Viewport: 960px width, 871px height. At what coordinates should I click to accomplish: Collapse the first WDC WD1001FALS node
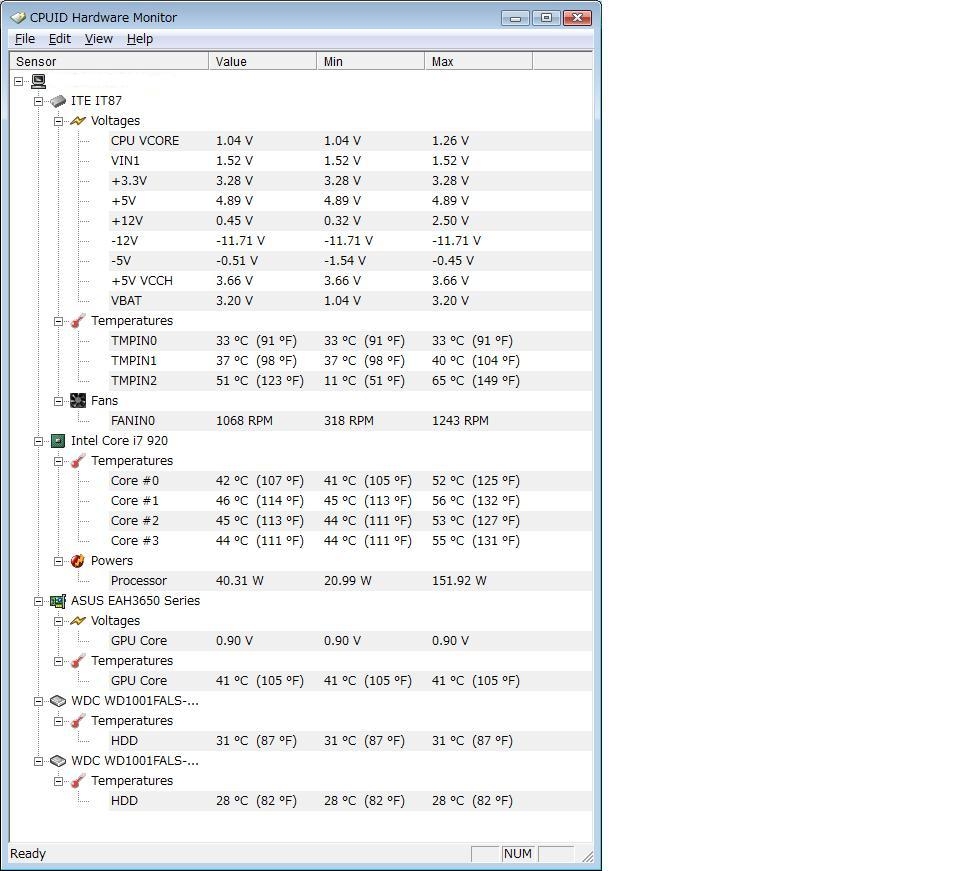tap(38, 701)
